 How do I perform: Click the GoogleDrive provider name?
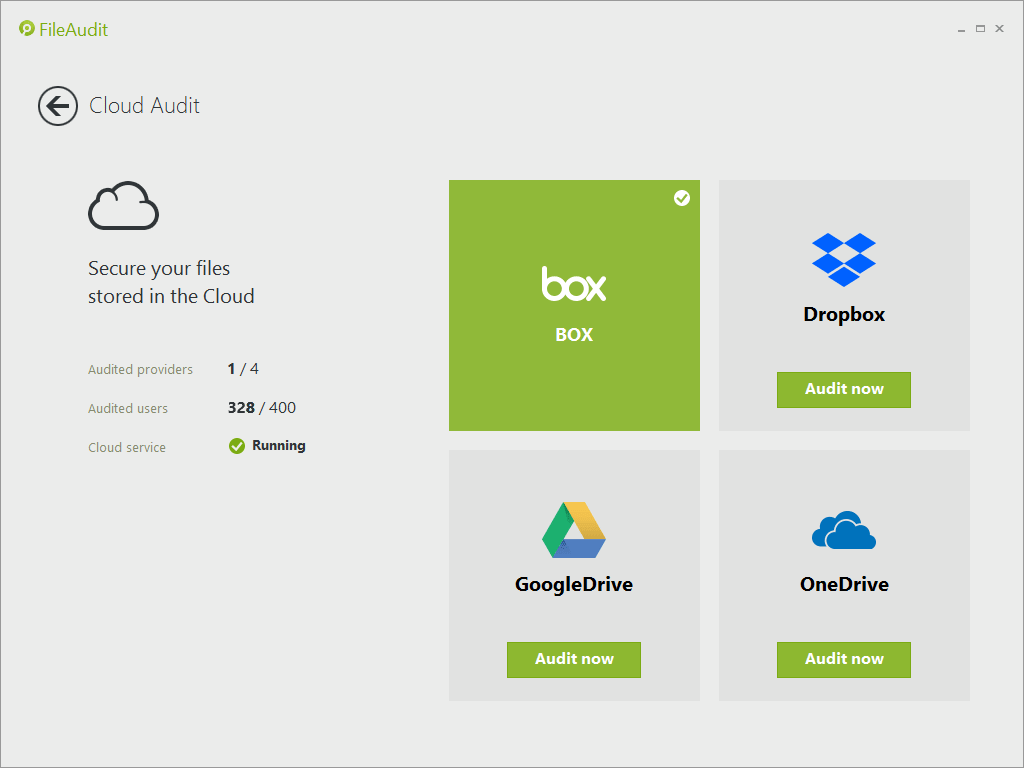pyautogui.click(x=574, y=584)
